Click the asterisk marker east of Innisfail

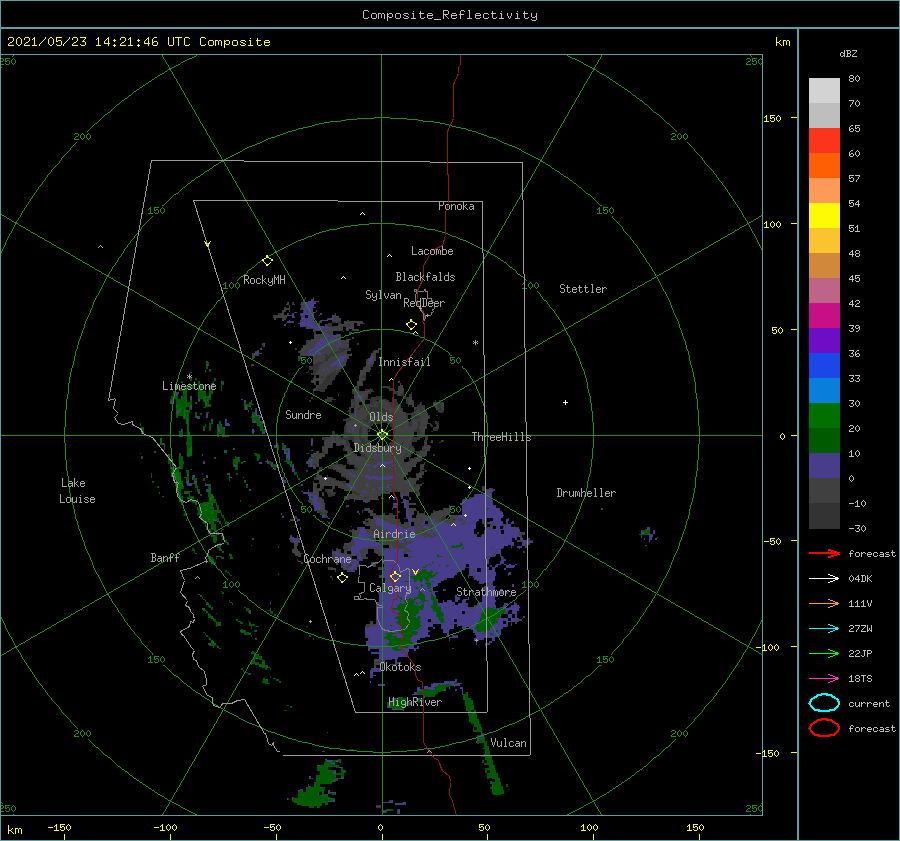(475, 343)
